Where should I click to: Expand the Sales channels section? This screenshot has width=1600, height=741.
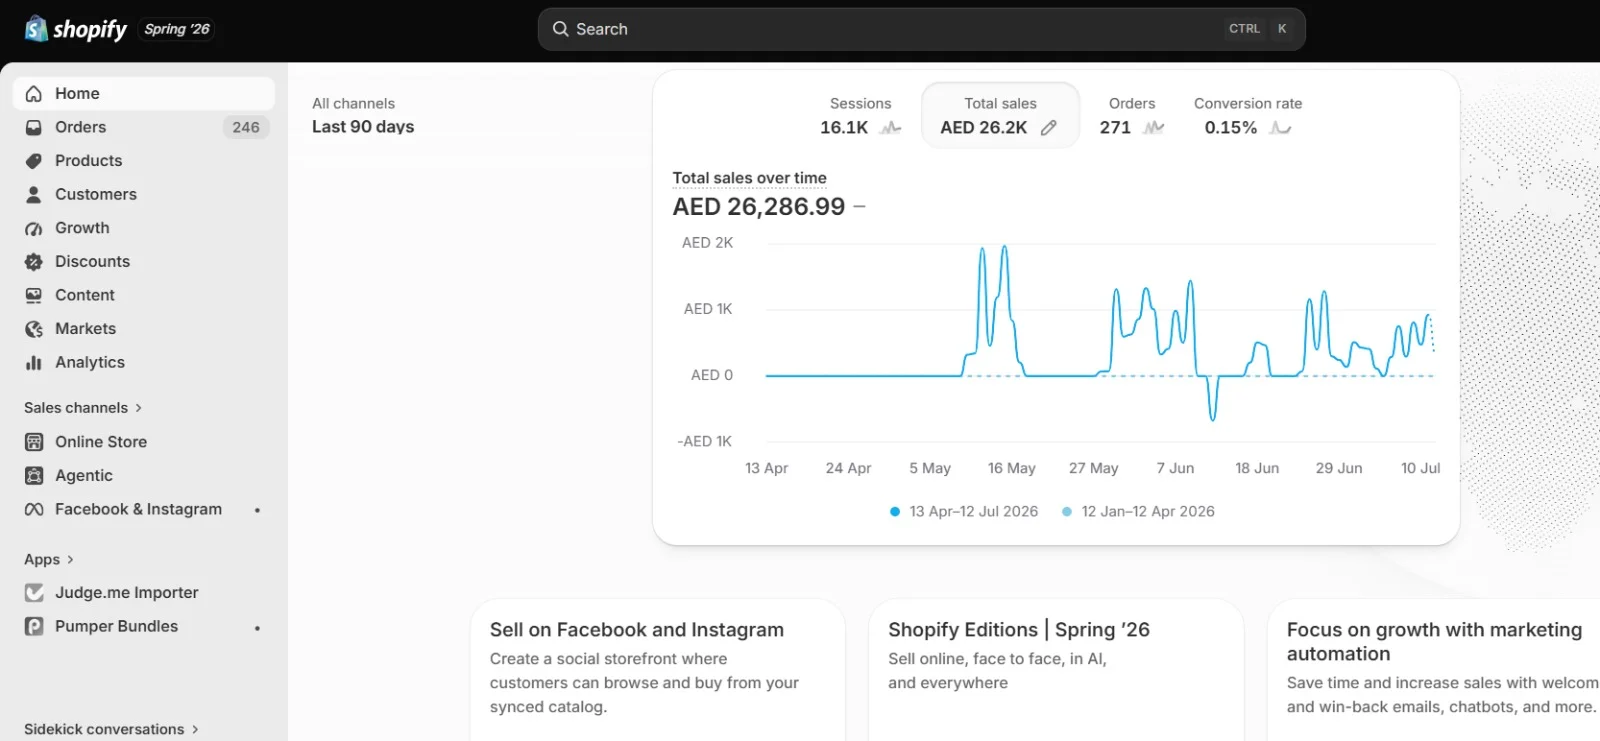[83, 408]
